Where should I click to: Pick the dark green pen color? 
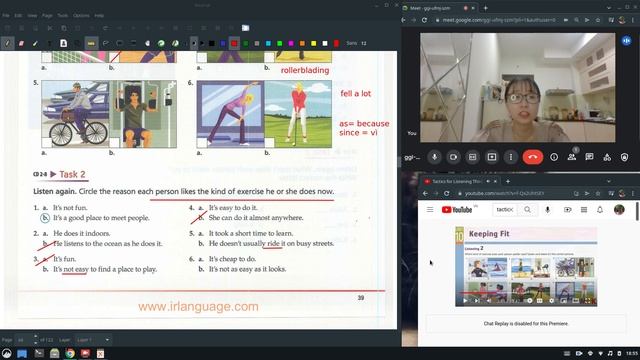(245, 43)
